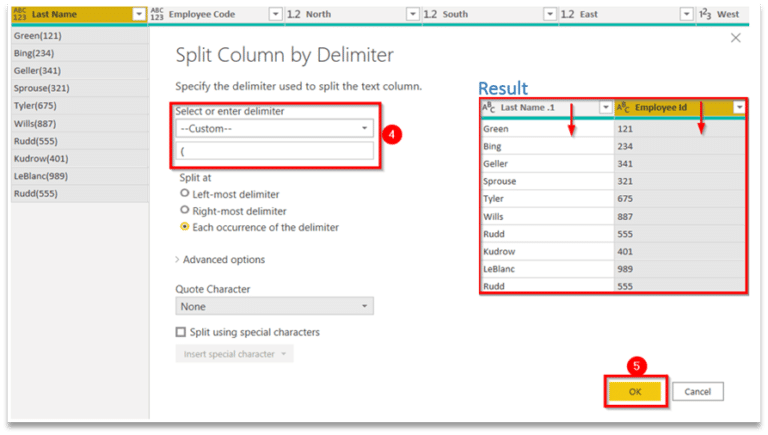Click the 887 cell in result table

tap(680, 217)
